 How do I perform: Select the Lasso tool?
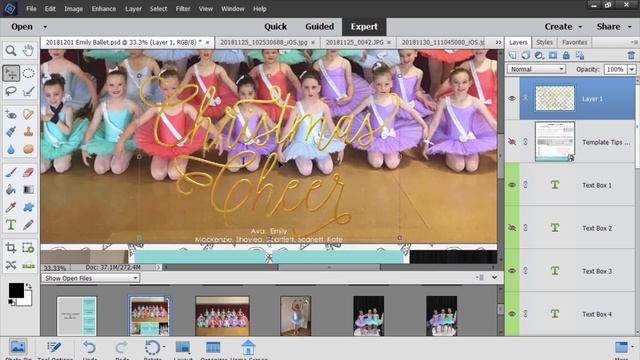[11, 91]
